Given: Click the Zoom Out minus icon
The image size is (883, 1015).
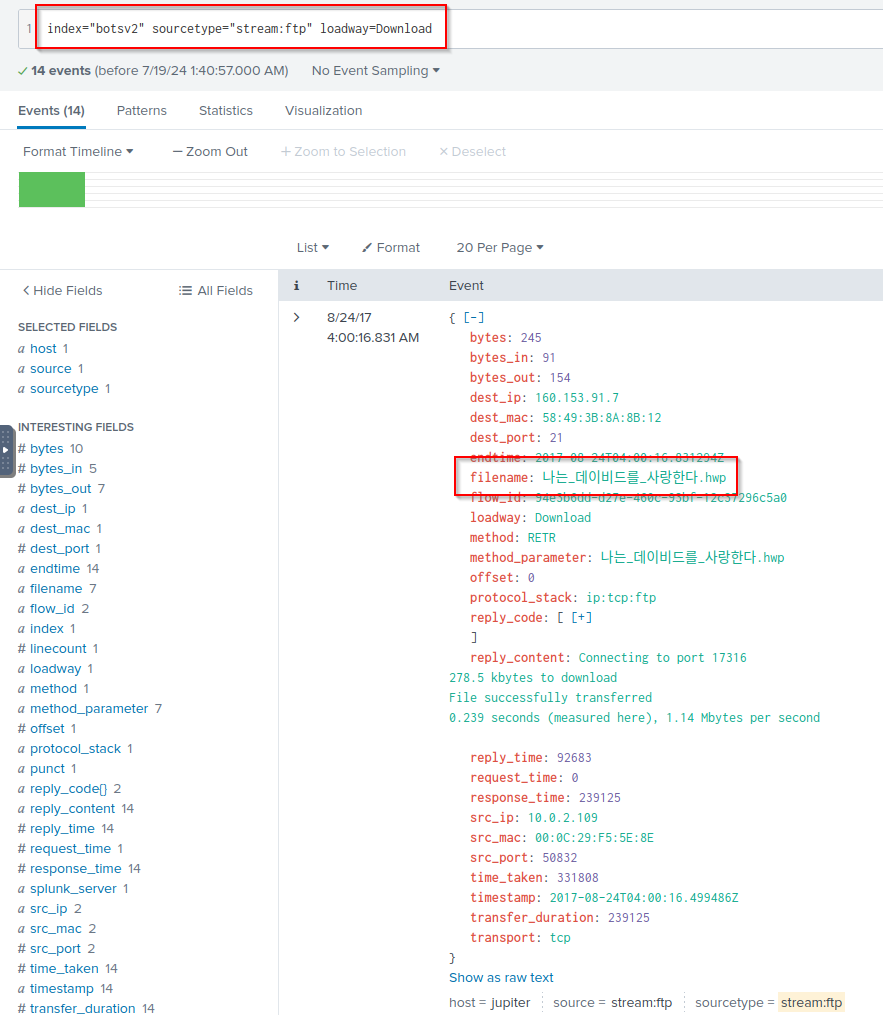Looking at the screenshot, I should (177, 152).
